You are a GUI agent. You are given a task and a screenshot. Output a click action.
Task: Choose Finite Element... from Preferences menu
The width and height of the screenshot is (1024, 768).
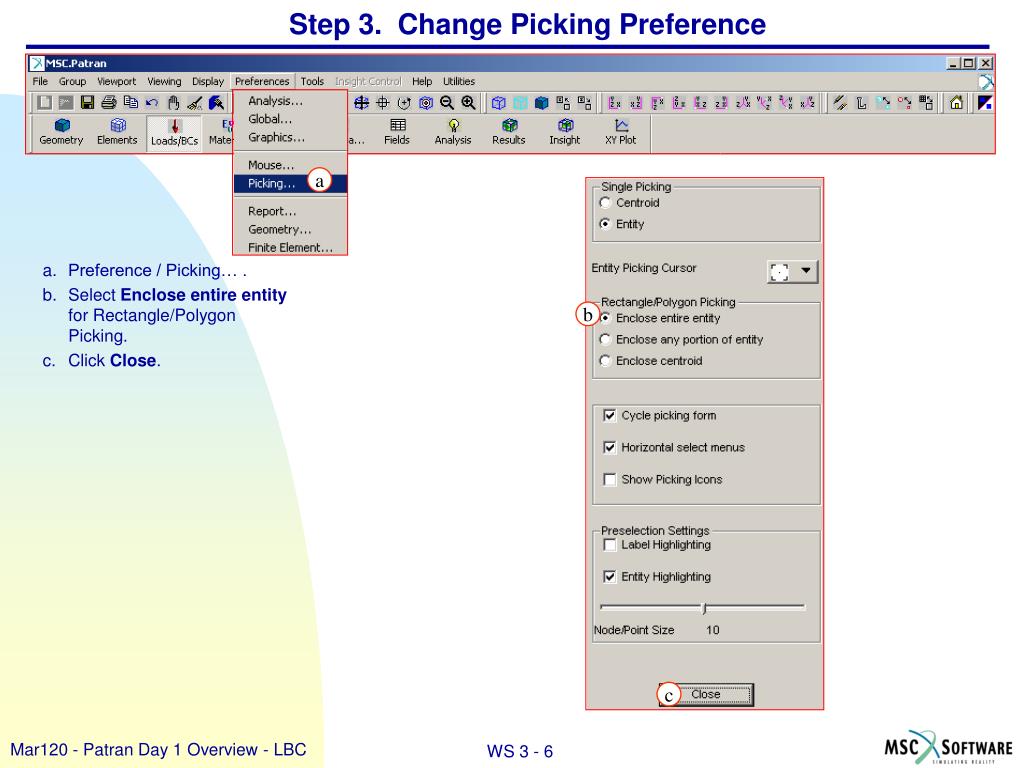[x=289, y=248]
